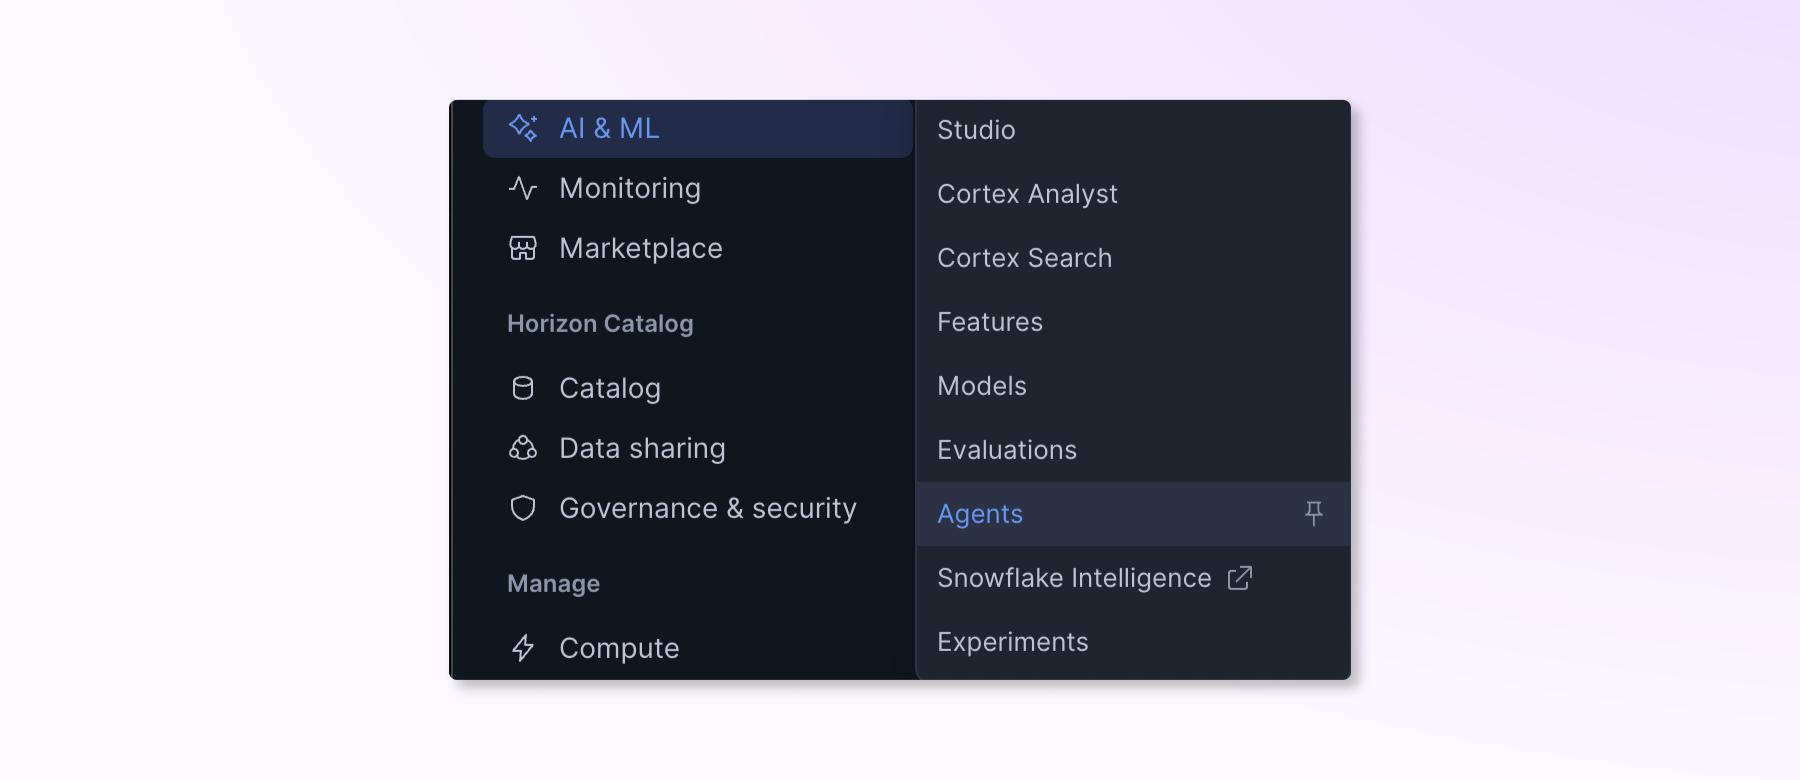Click the Monitoring pulse icon
Screen dimensions: 1800x780
[x=523, y=188]
